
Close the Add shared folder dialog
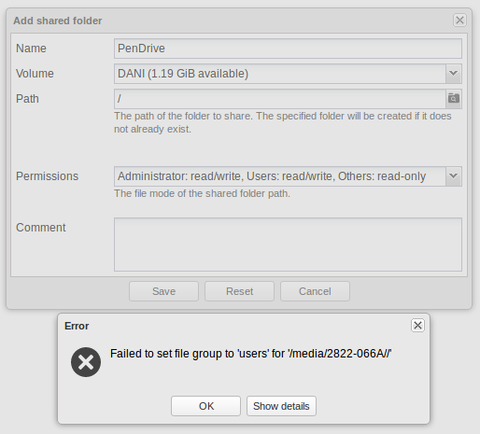[460, 20]
